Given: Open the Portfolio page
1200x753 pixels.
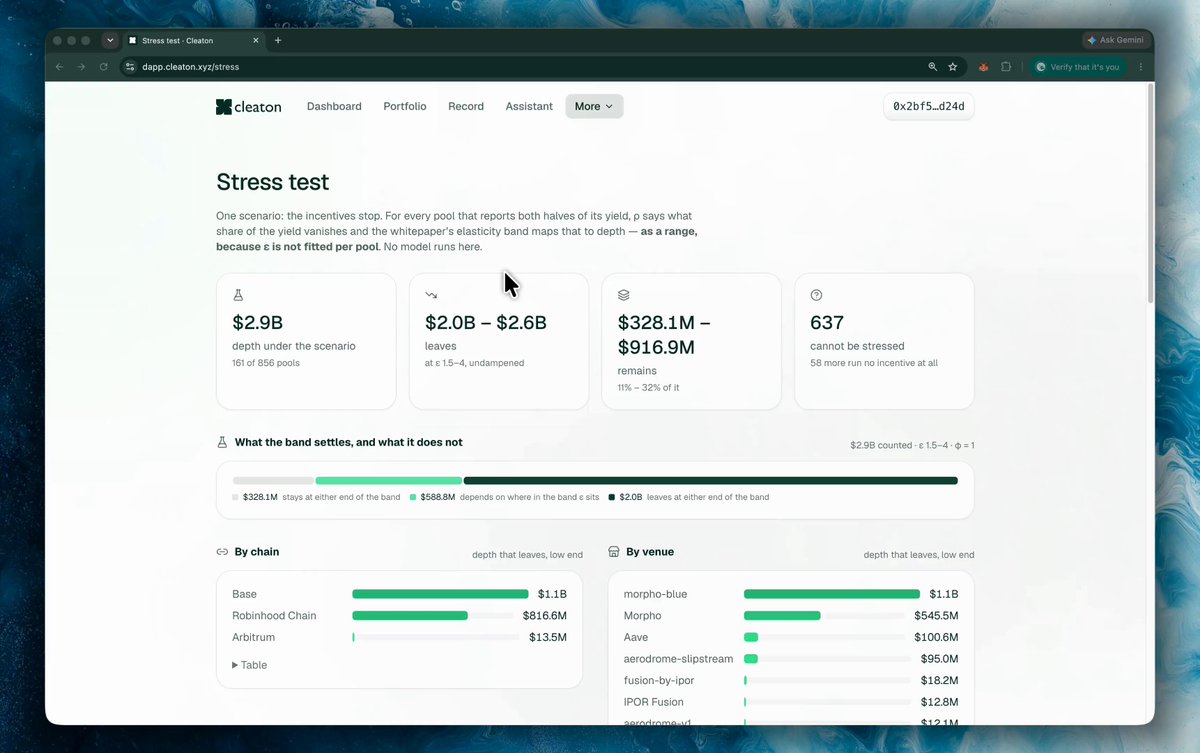Looking at the screenshot, I should (405, 106).
